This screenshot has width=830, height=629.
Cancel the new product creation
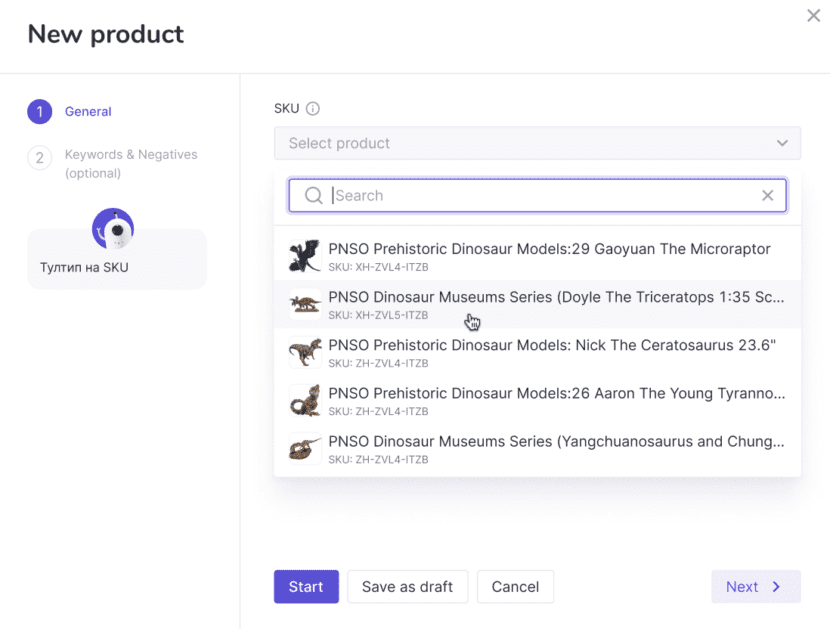pos(515,587)
